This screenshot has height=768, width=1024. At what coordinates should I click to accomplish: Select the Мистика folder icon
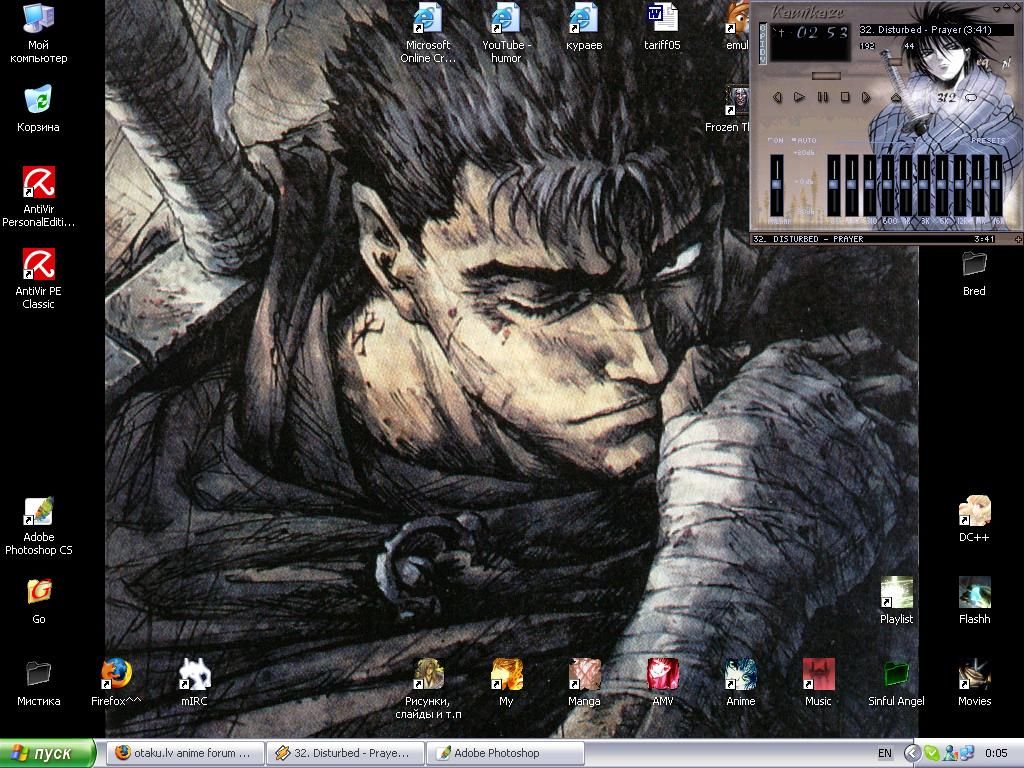pos(39,683)
